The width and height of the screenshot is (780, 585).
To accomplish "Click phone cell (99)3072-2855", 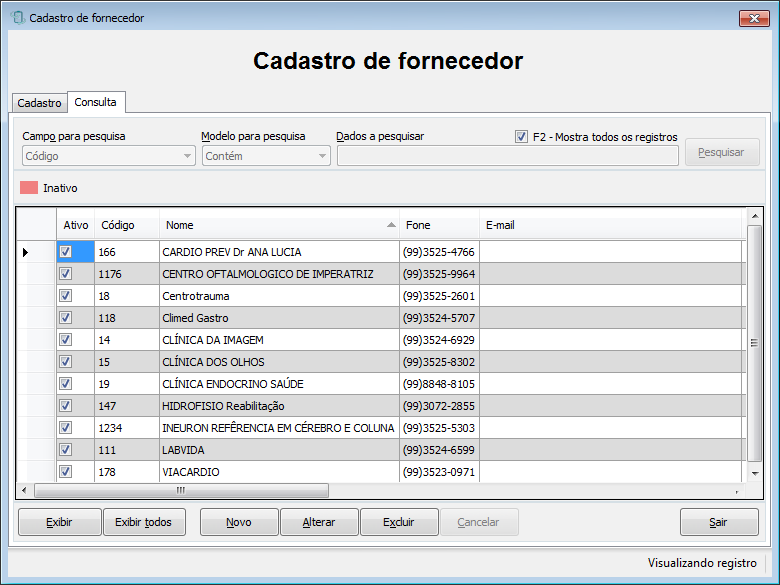I will 439,405.
